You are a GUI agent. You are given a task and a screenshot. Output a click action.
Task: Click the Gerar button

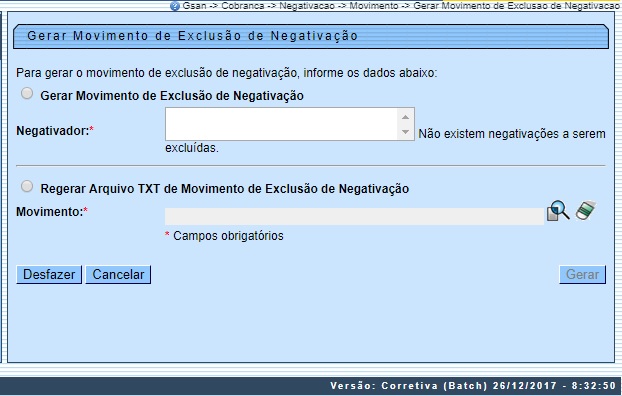(x=582, y=275)
